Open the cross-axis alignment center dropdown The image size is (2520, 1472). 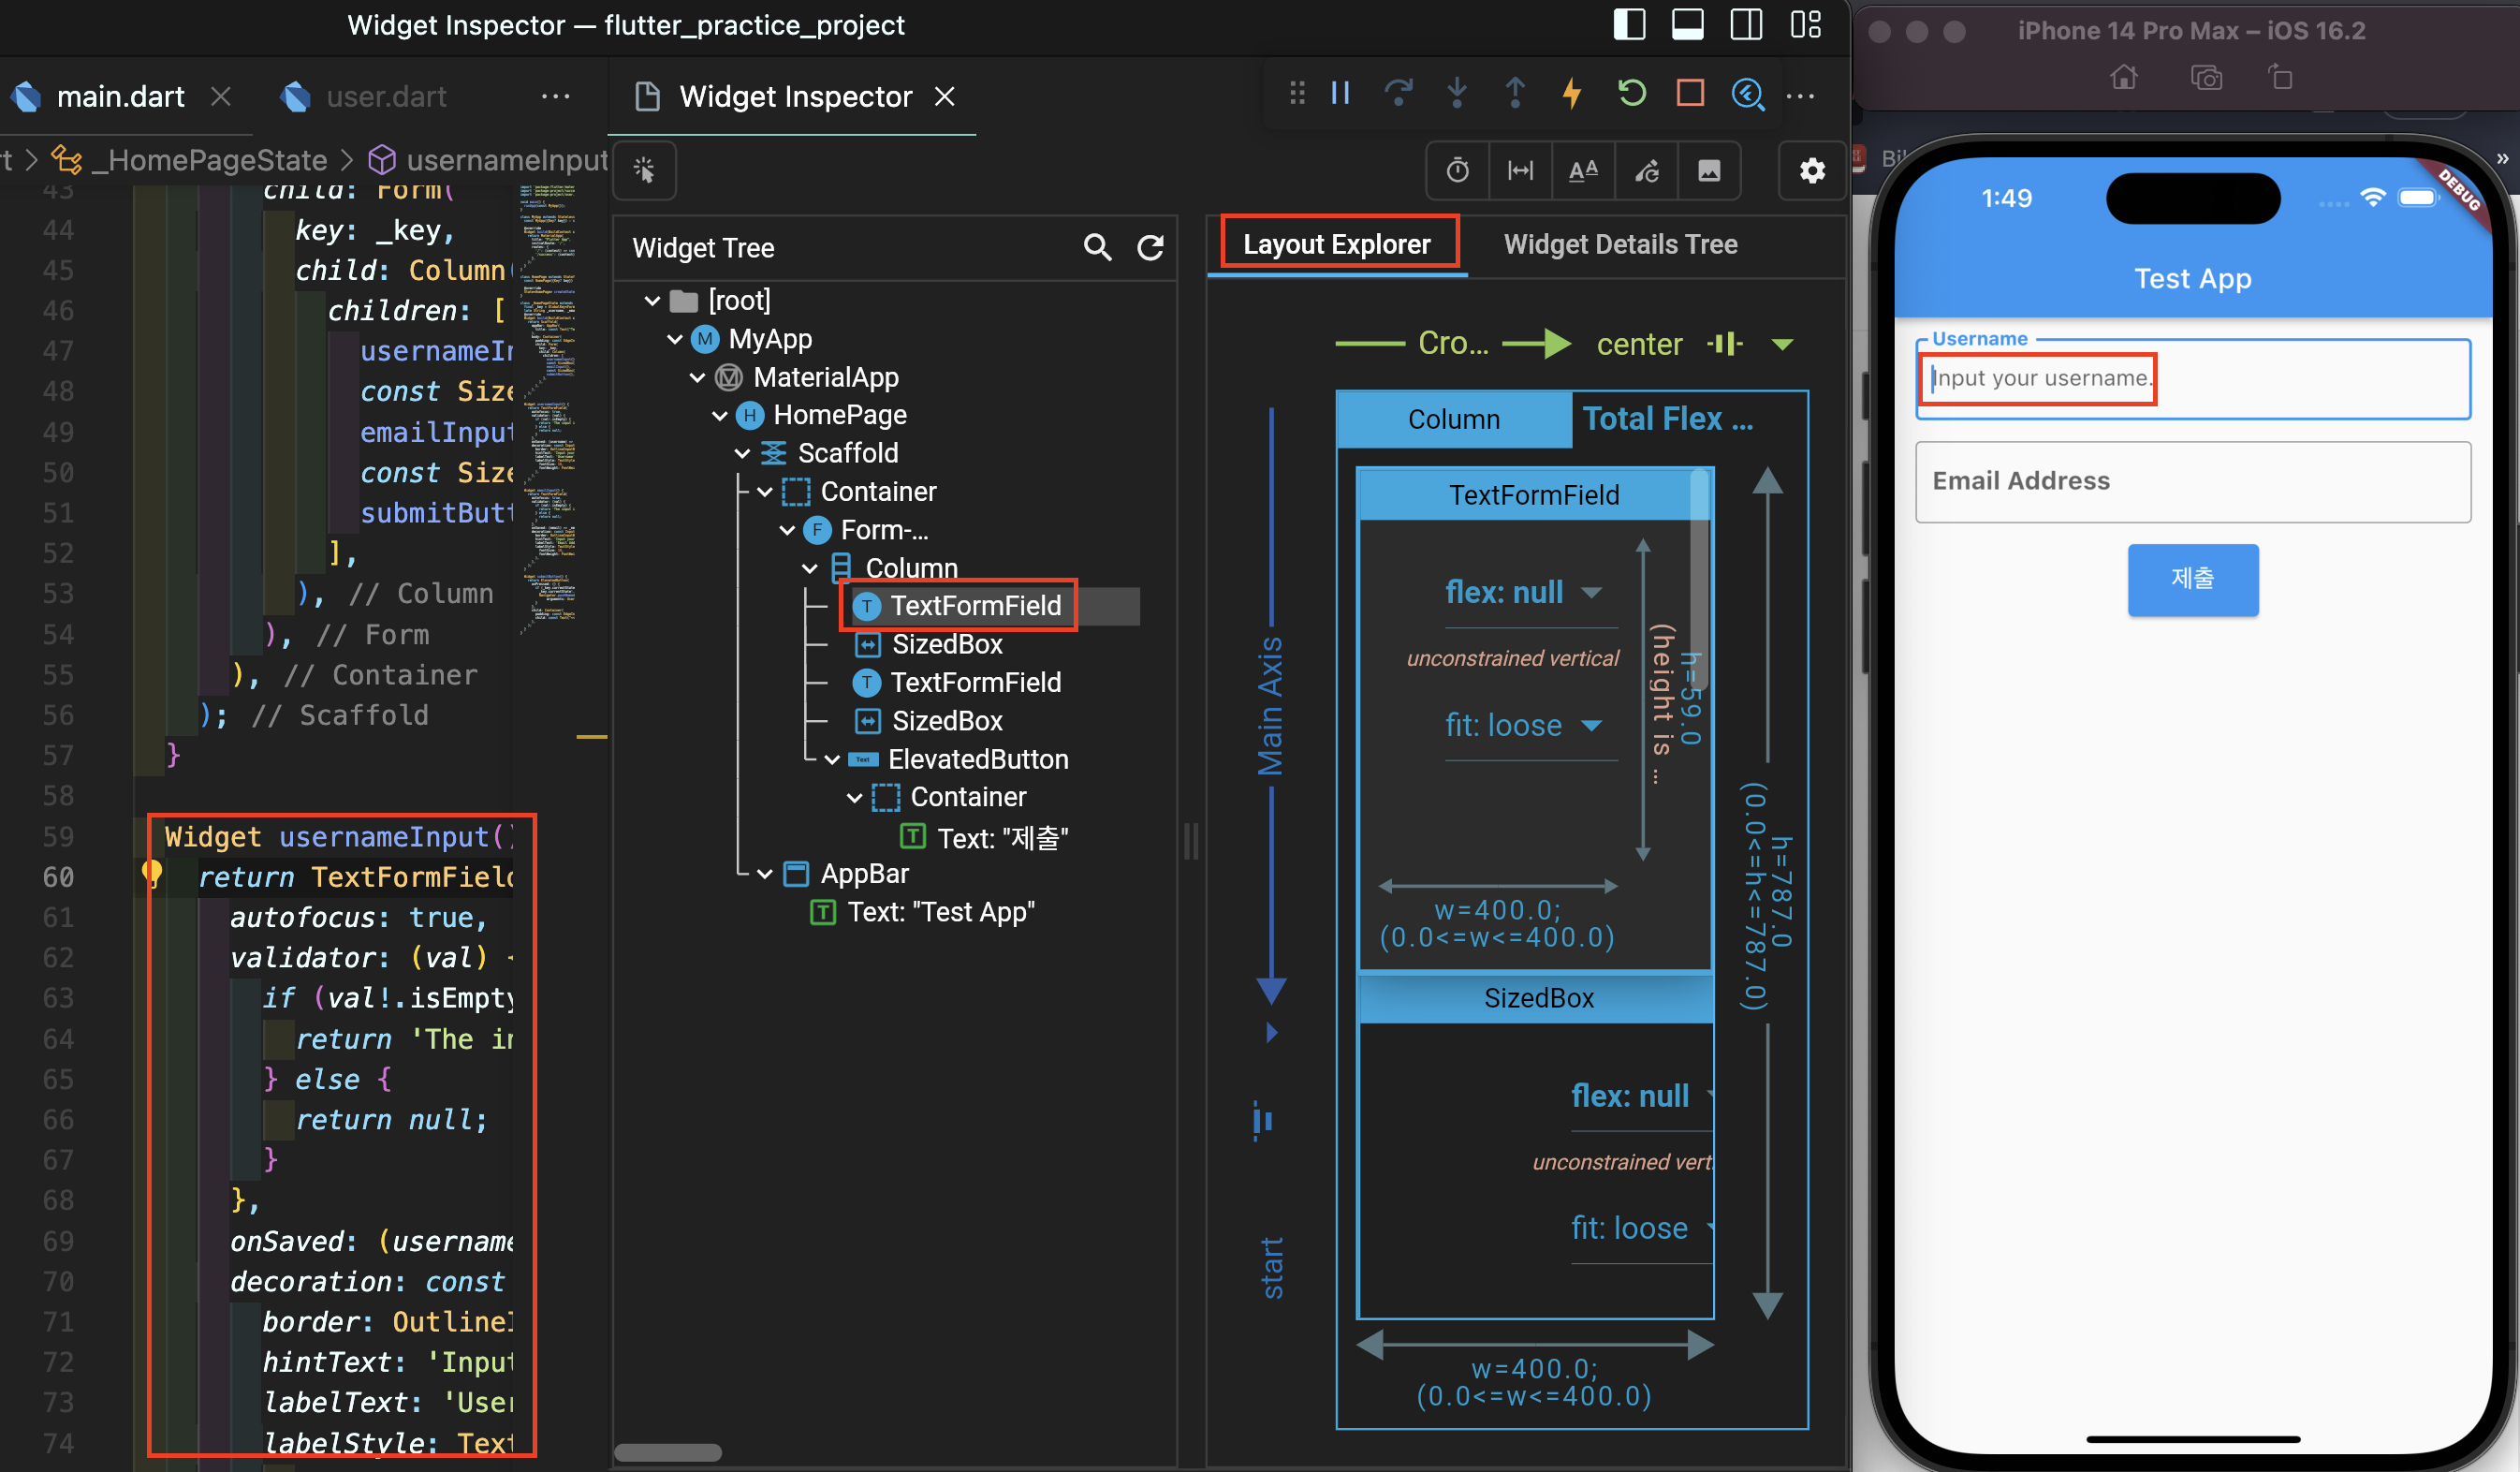point(1785,344)
